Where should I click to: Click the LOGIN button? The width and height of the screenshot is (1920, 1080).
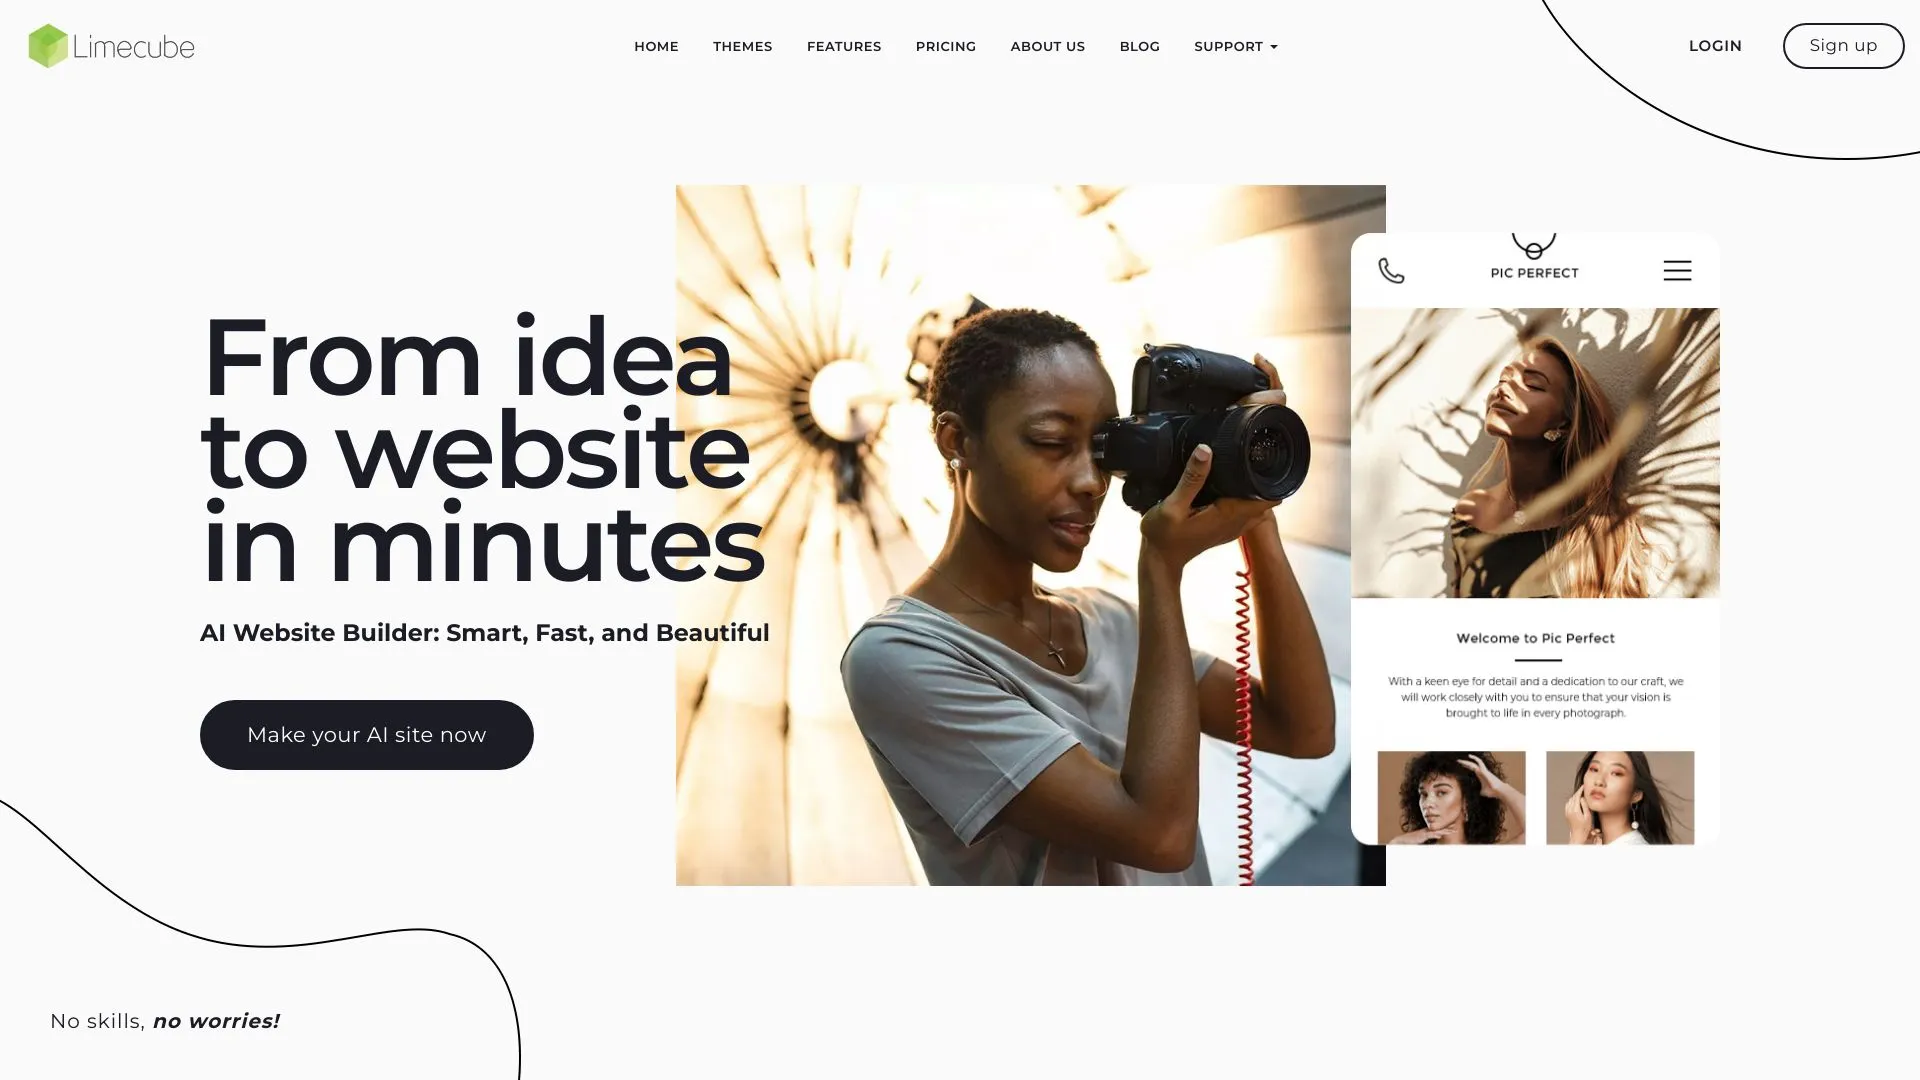click(x=1716, y=44)
